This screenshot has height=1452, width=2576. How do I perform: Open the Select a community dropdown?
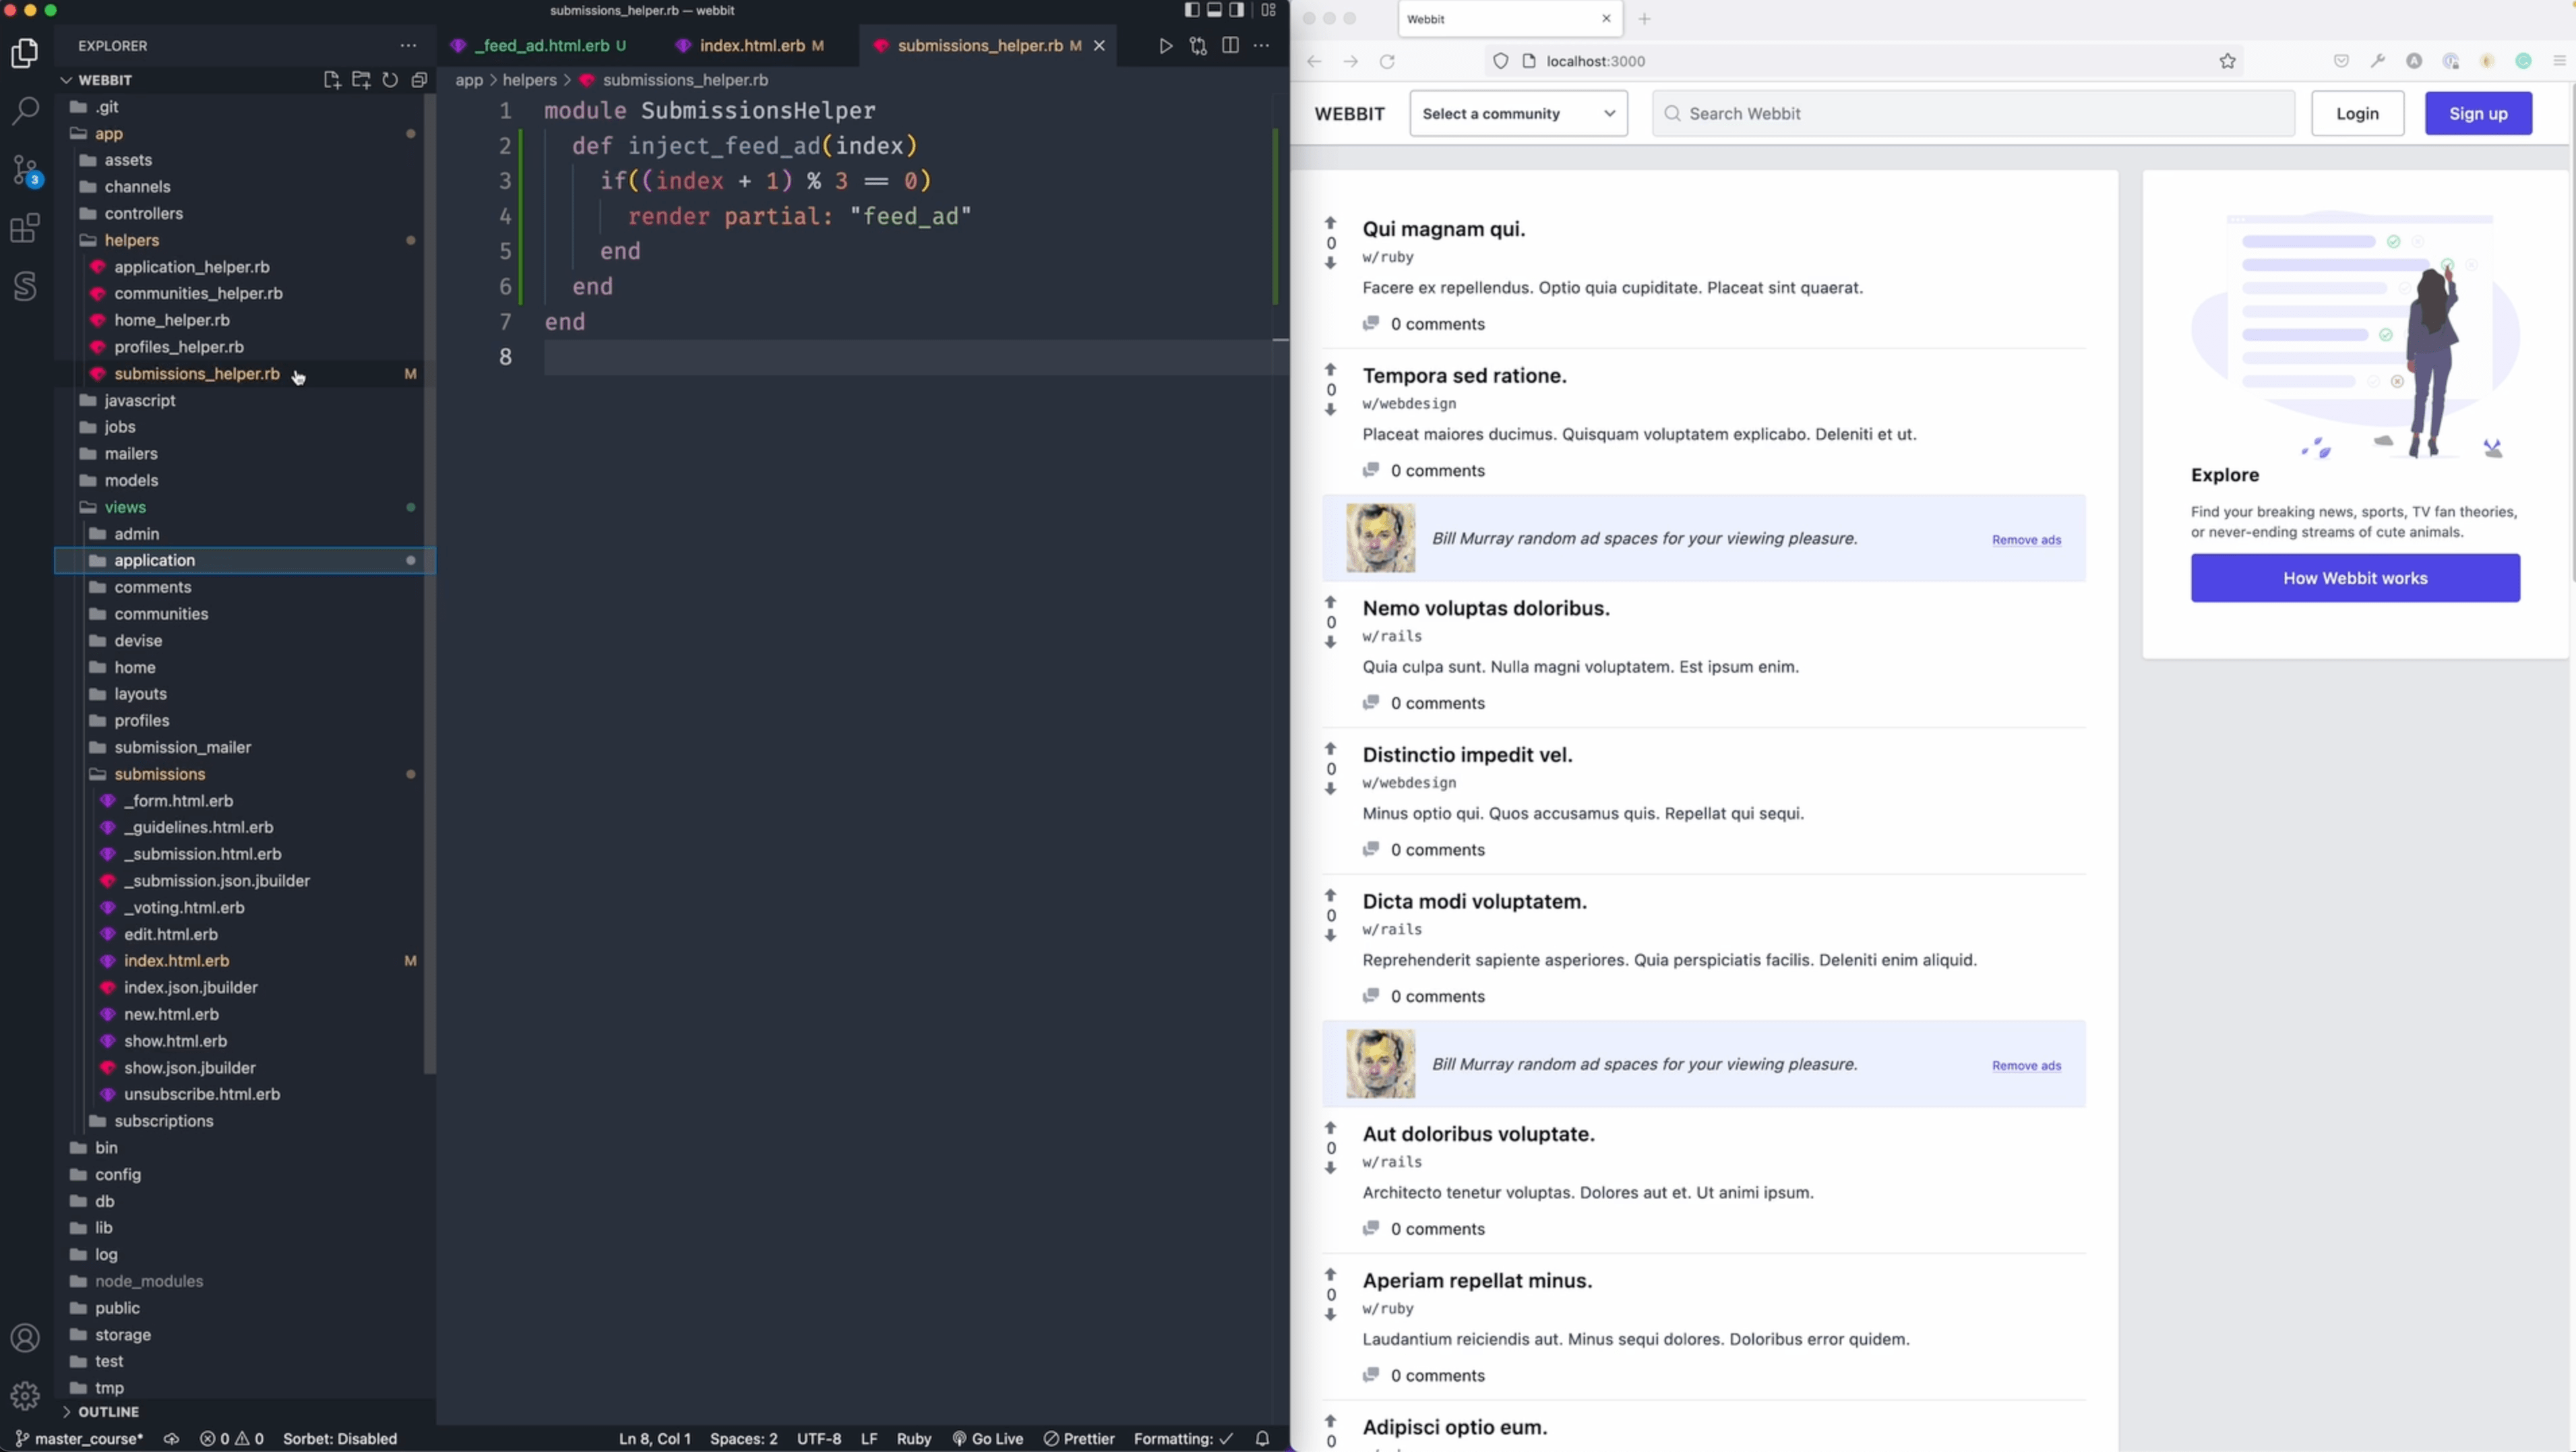[x=1518, y=113]
